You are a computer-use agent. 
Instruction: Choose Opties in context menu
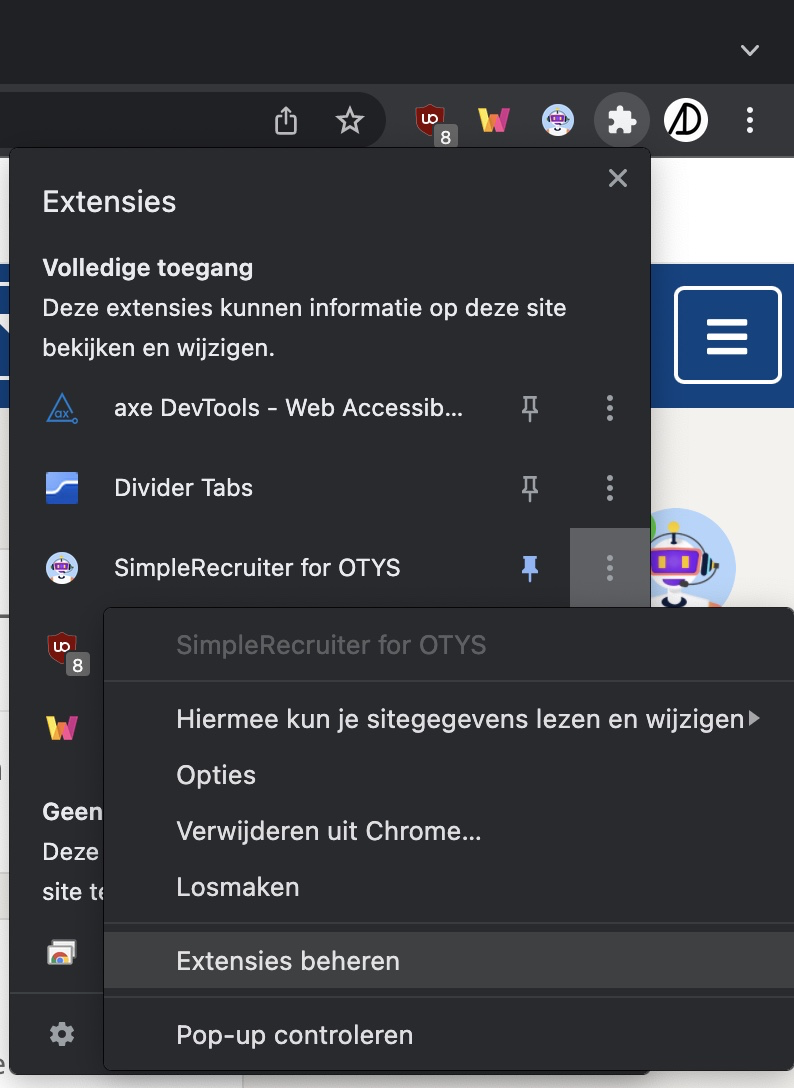pos(448,775)
